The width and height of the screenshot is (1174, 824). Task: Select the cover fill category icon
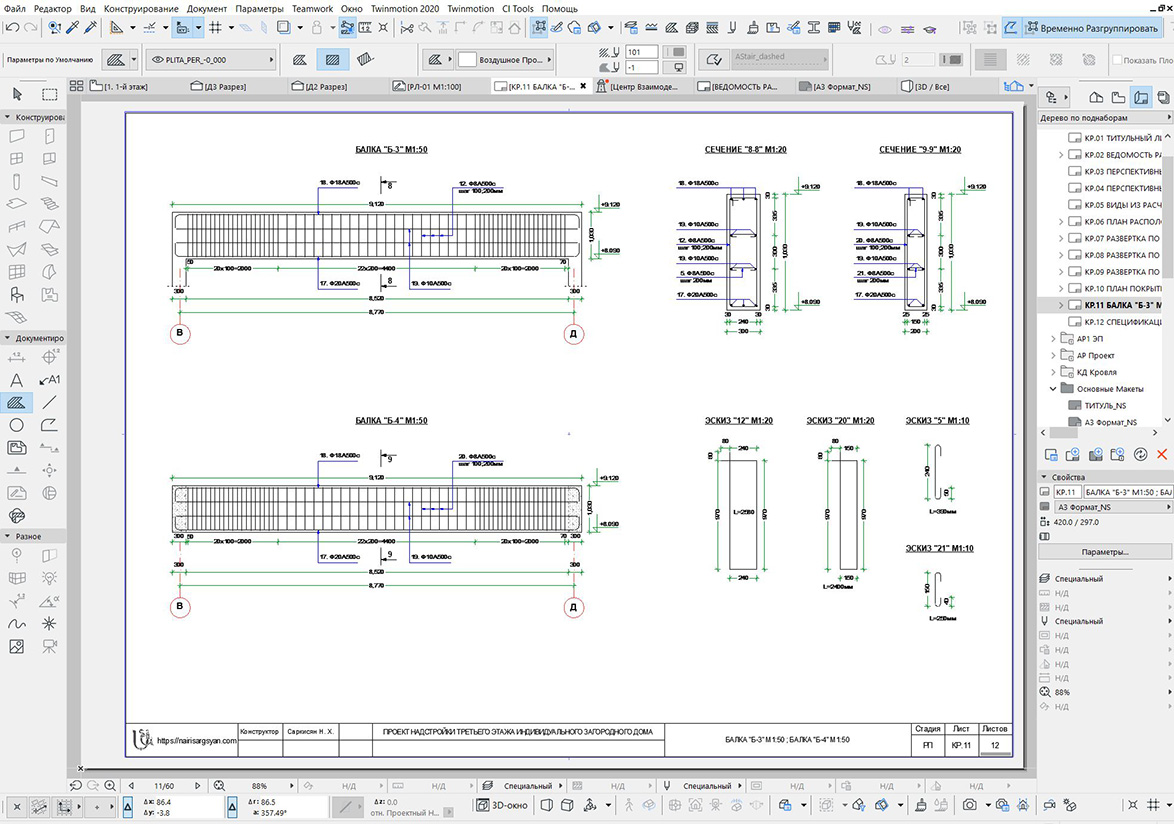pos(332,59)
